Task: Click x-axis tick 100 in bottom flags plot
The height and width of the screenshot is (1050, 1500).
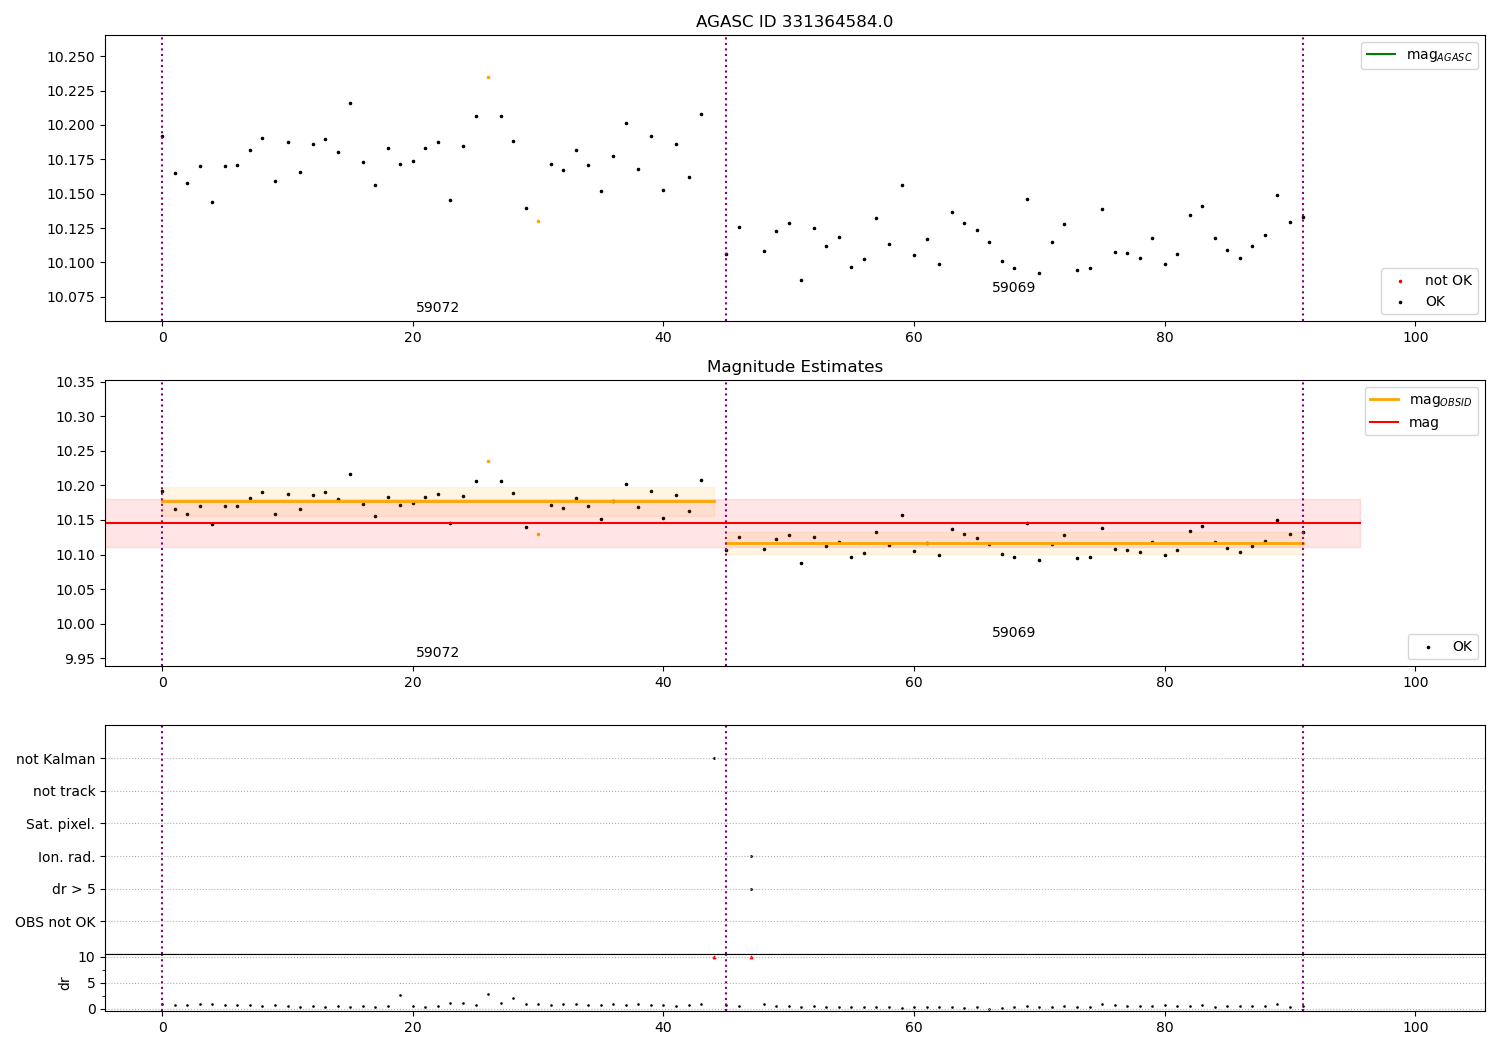Action: (x=1415, y=1027)
